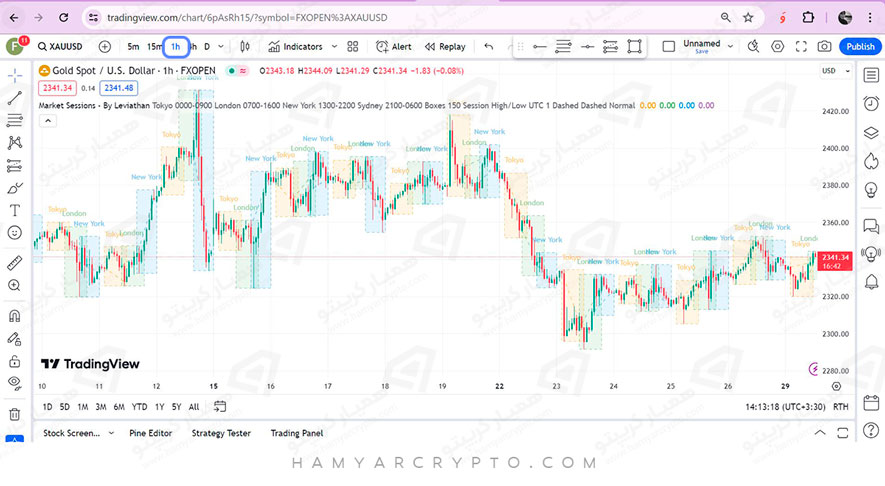The image size is (885, 486).
Task: Toggle magnet mode in left toolbar
Action: (x=15, y=316)
